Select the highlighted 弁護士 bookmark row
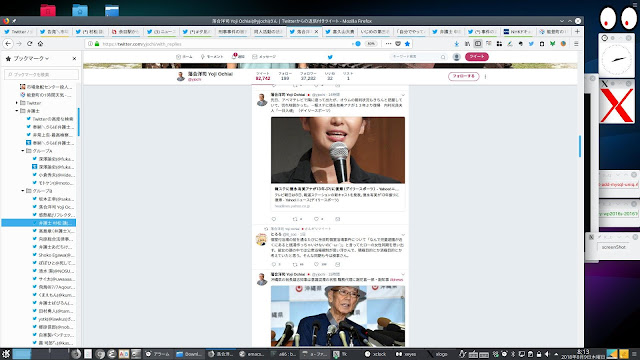The width and height of the screenshot is (640, 360). [38, 223]
